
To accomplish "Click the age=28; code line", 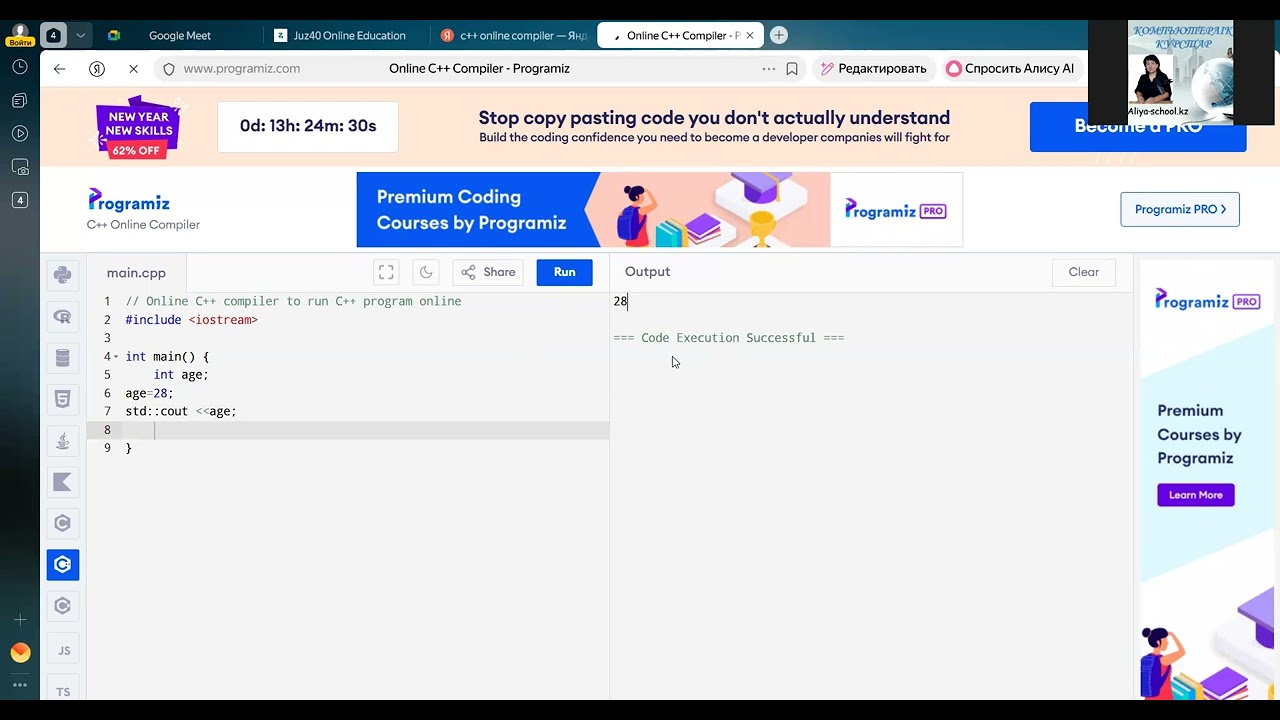I will [149, 393].
